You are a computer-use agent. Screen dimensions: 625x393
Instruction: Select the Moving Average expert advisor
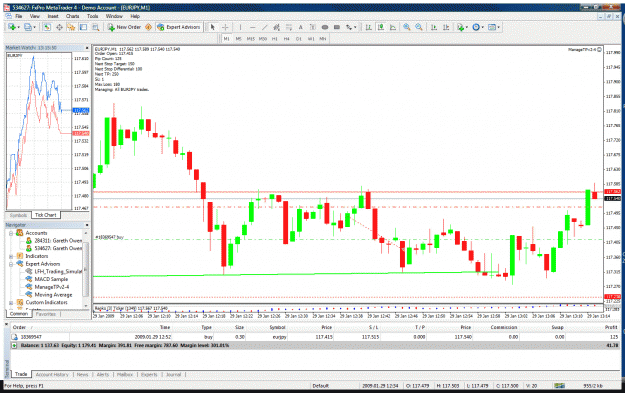point(53,295)
